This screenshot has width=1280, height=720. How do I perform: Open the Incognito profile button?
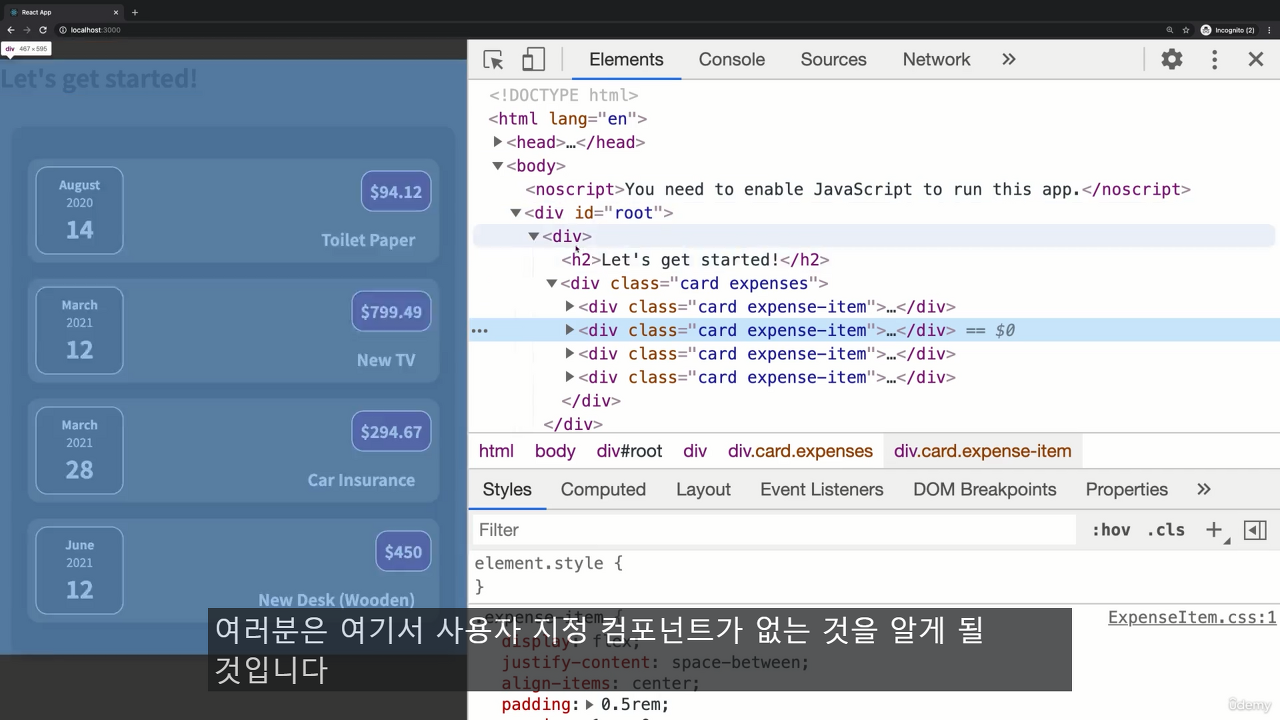[1228, 30]
